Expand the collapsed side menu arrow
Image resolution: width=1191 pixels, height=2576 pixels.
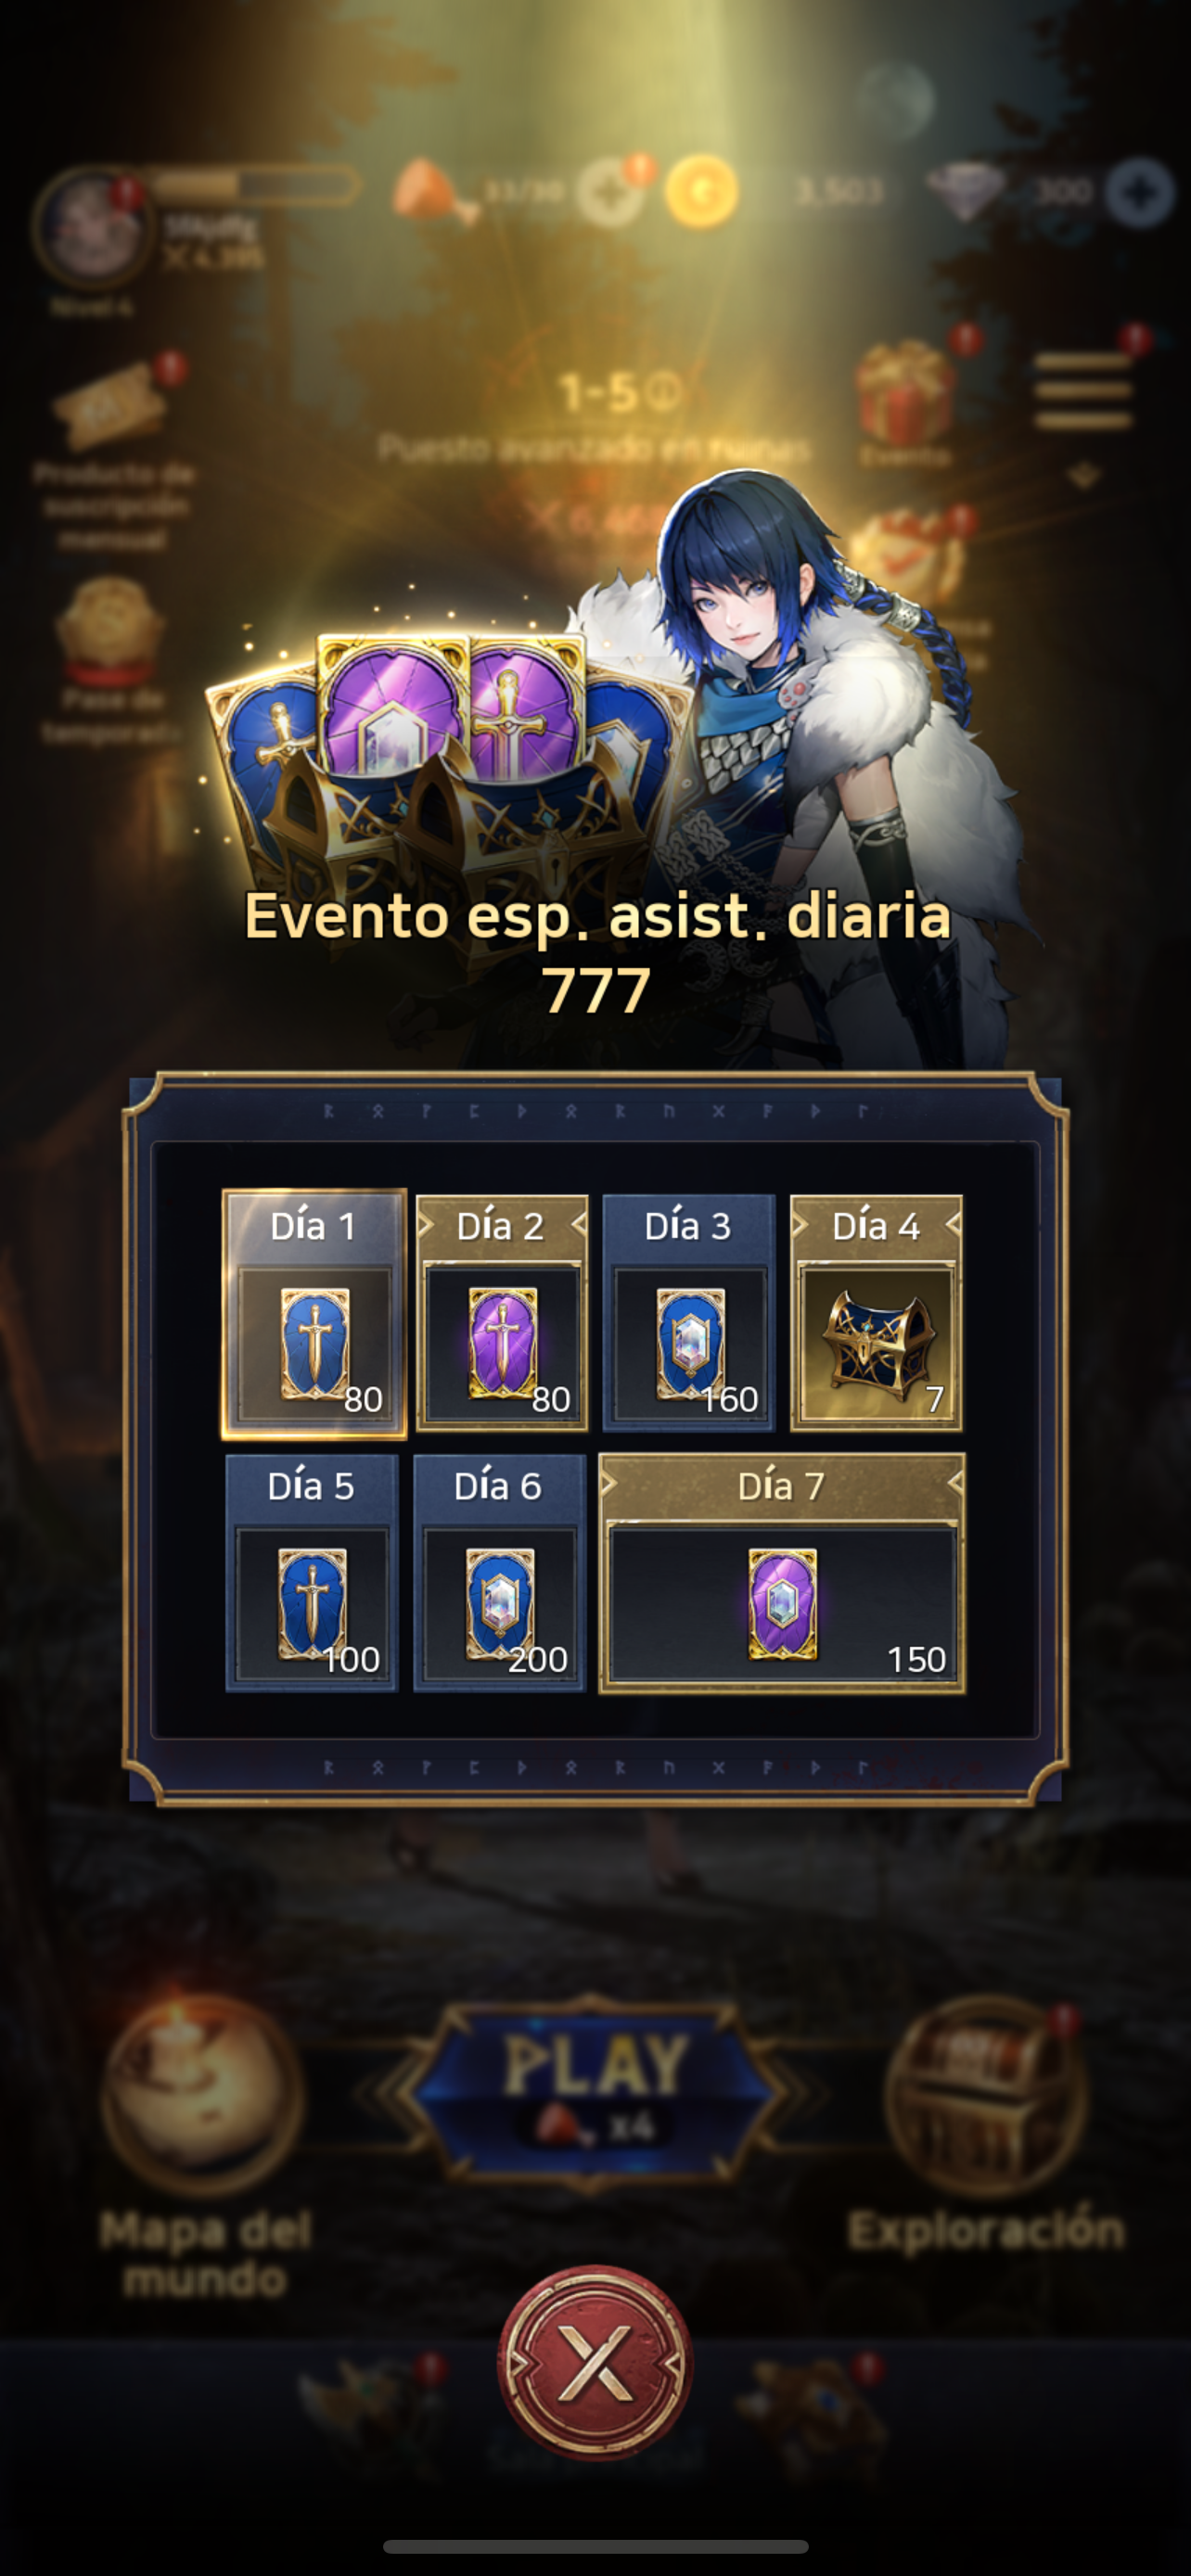click(x=1083, y=477)
